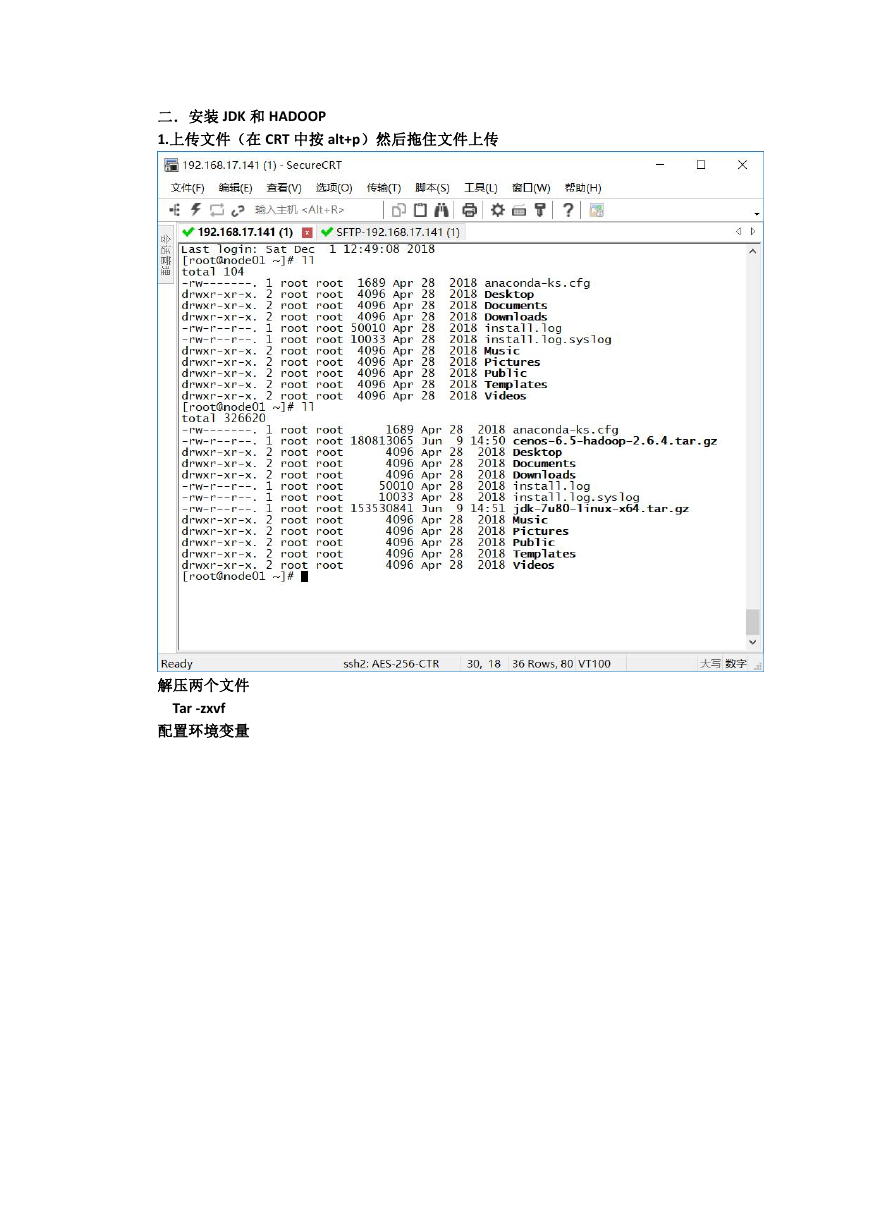
Task: Click the 'Ready' status bar text
Action: (177, 664)
